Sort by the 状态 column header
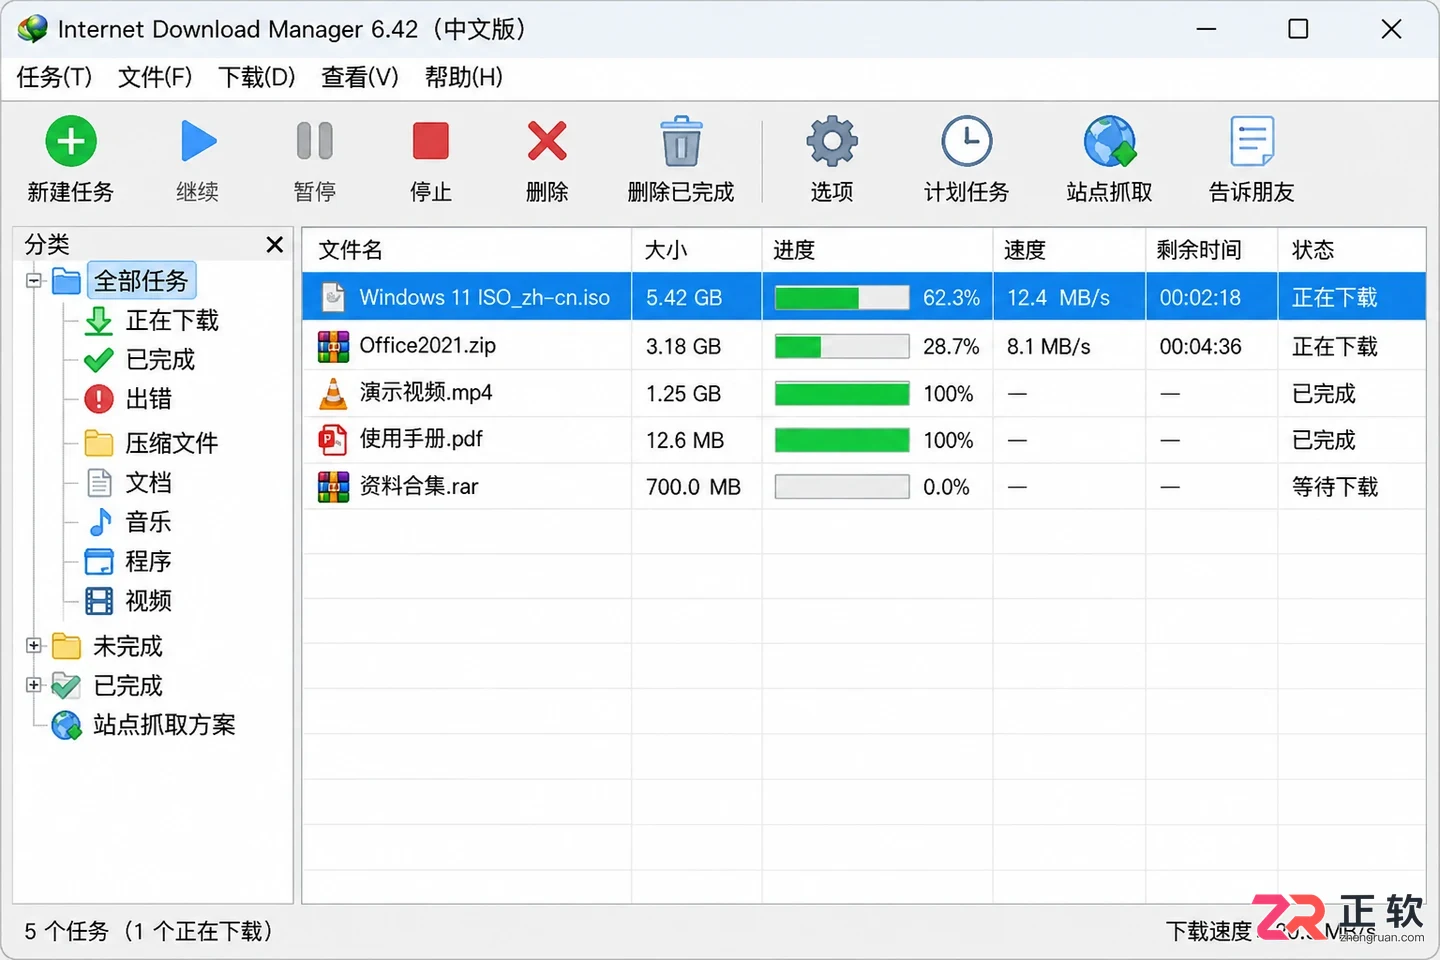1440x960 pixels. tap(1352, 250)
